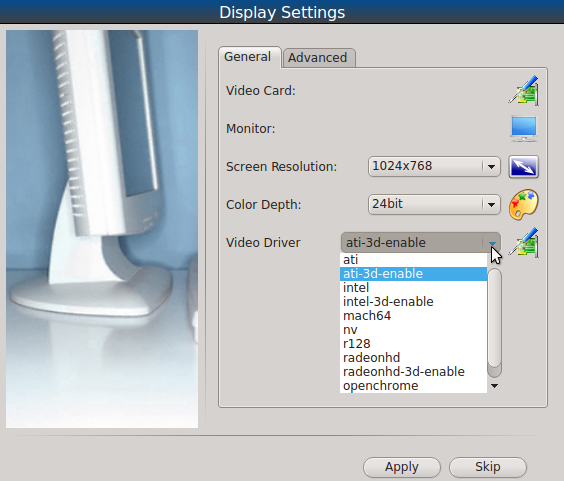Click the Color Depth palette icon
Screen dimensions: 564x481
524,204
